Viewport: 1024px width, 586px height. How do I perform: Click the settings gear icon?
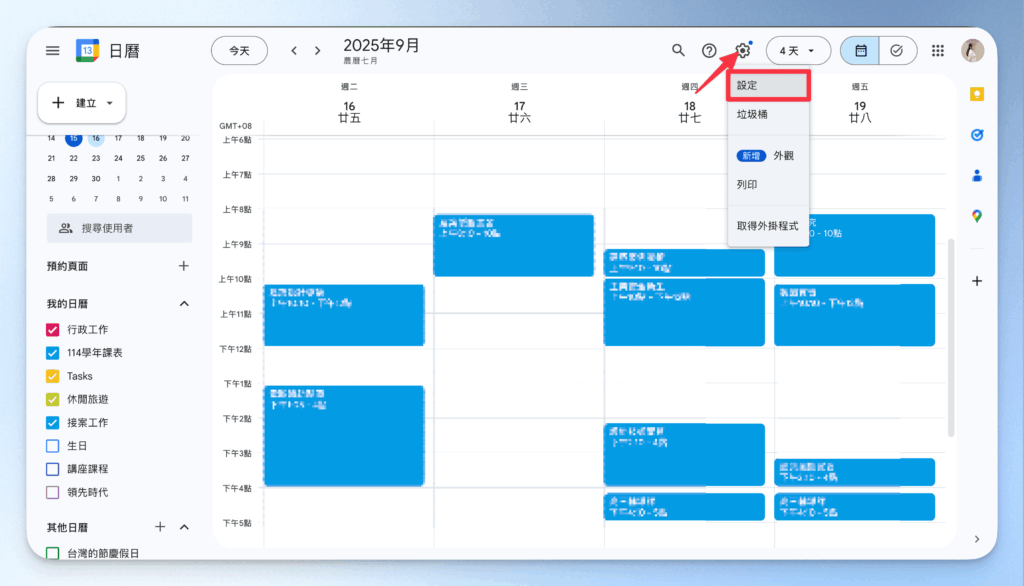click(x=742, y=51)
